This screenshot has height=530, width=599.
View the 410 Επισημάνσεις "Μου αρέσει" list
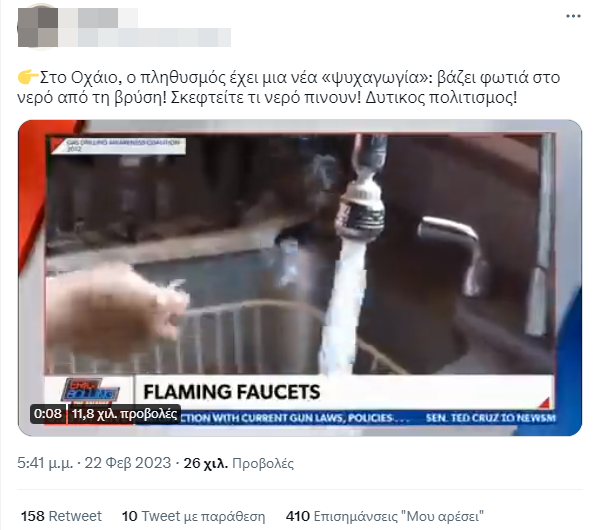385,516
